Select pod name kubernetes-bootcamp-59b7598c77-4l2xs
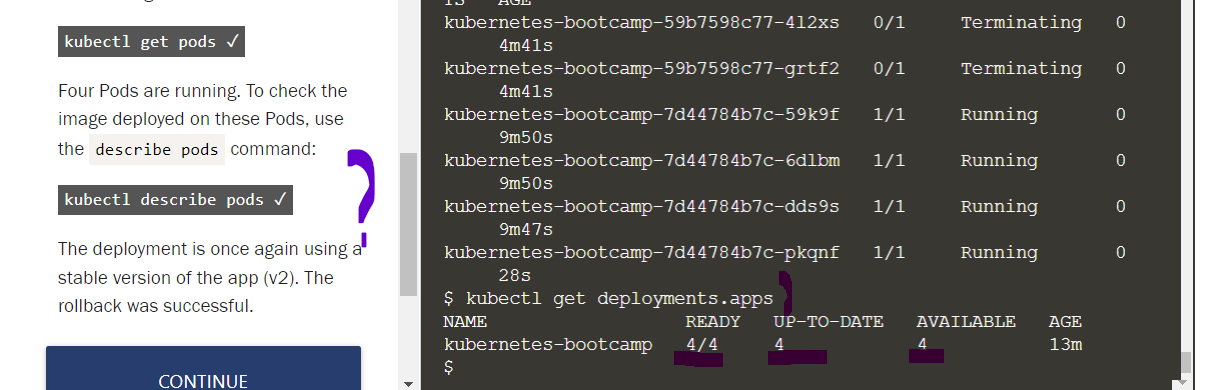 point(642,22)
